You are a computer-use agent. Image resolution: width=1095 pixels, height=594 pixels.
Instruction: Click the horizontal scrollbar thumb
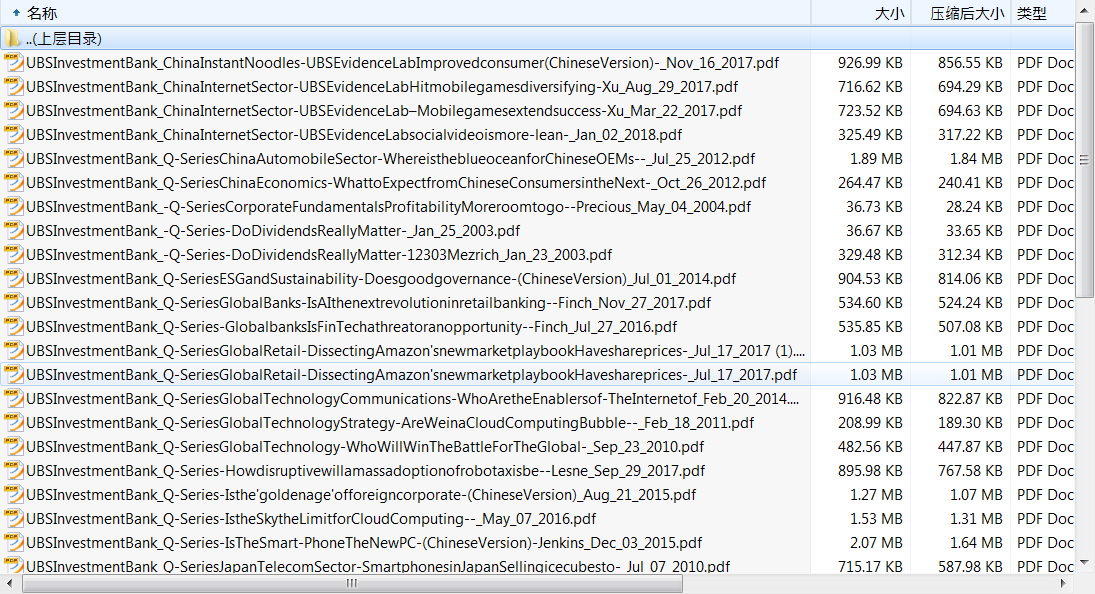(353, 583)
